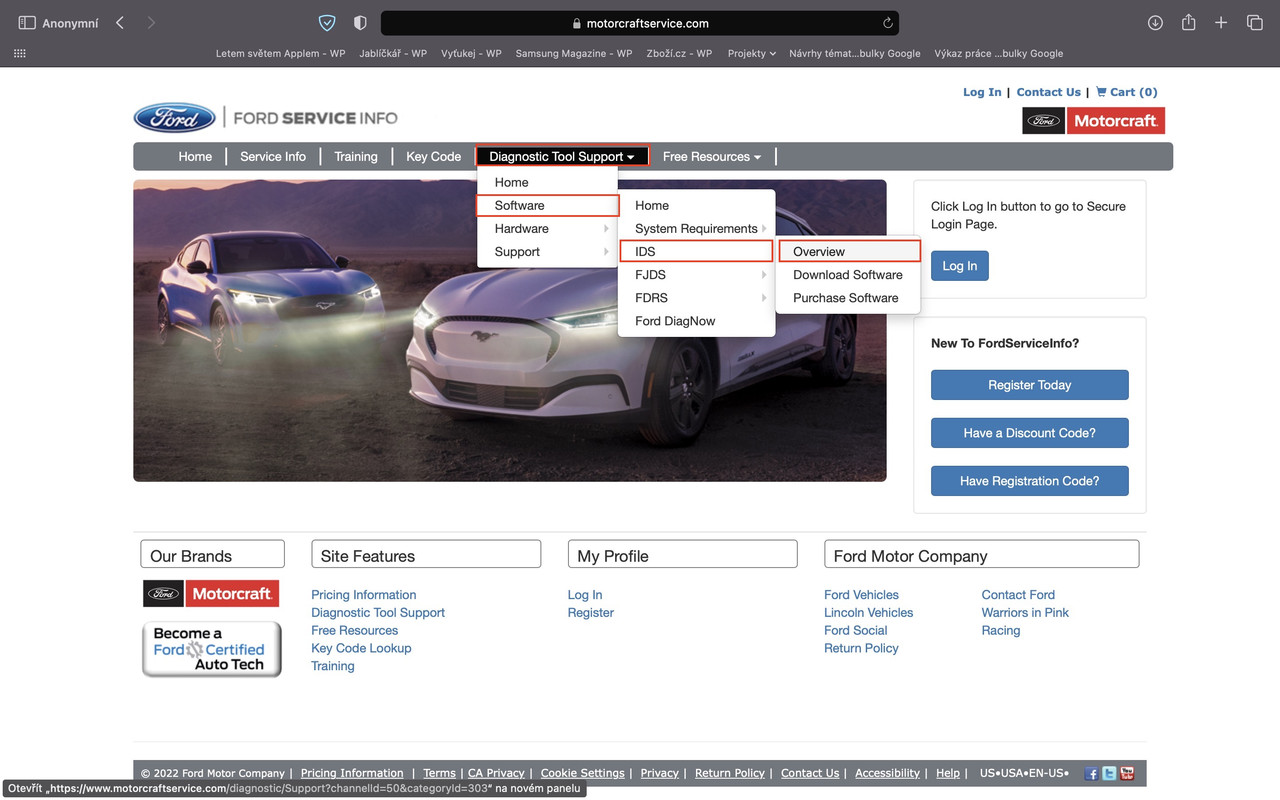This screenshot has height=800, width=1280.
Task: Open the Training navigation tab
Action: coord(356,156)
